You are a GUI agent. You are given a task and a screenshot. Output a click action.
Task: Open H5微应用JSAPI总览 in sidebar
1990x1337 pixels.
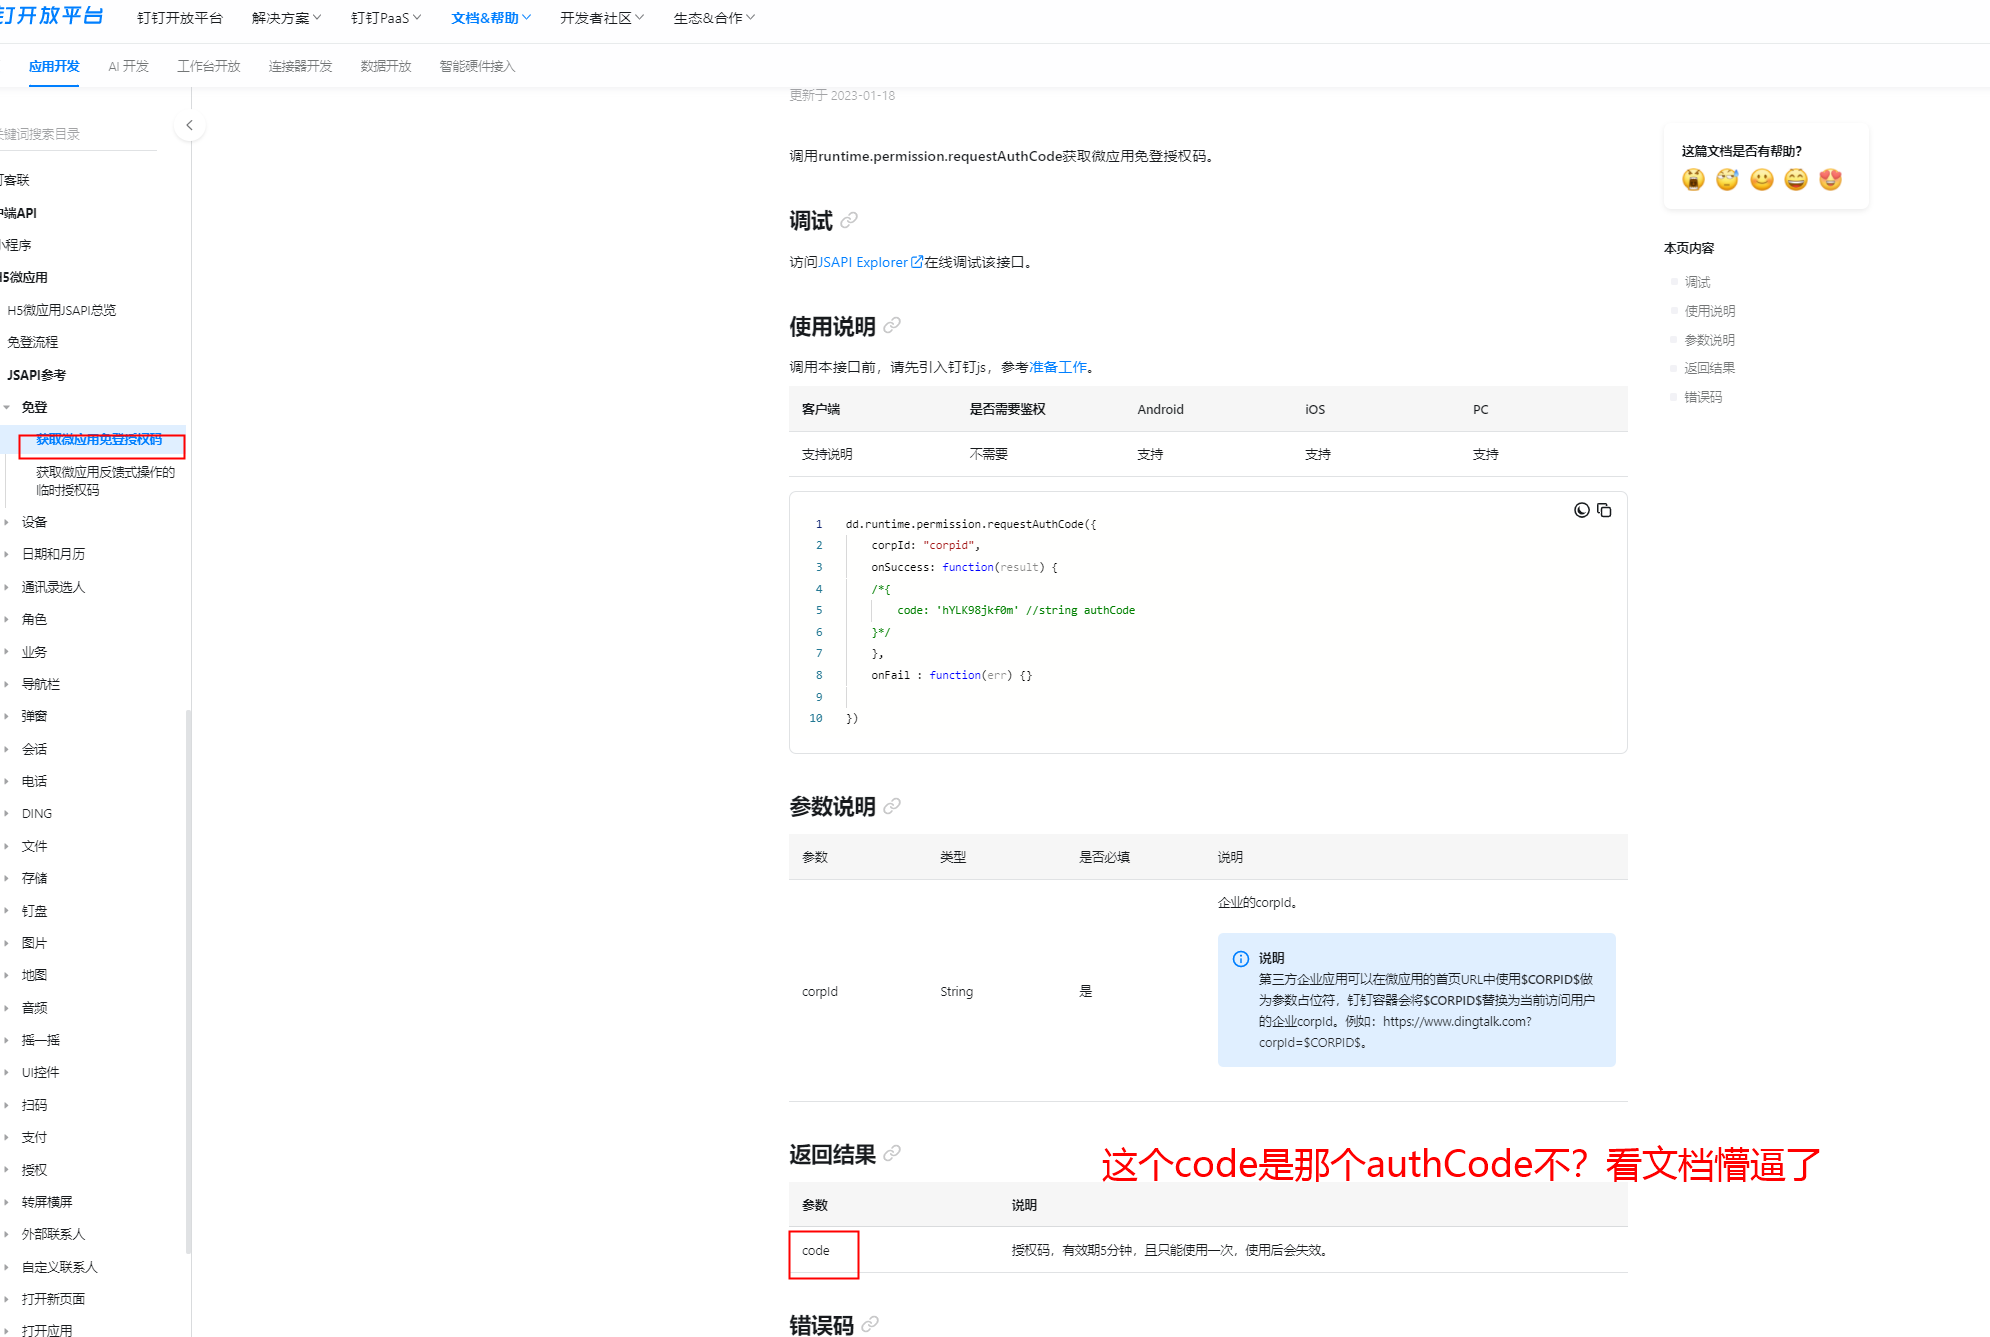[62, 310]
